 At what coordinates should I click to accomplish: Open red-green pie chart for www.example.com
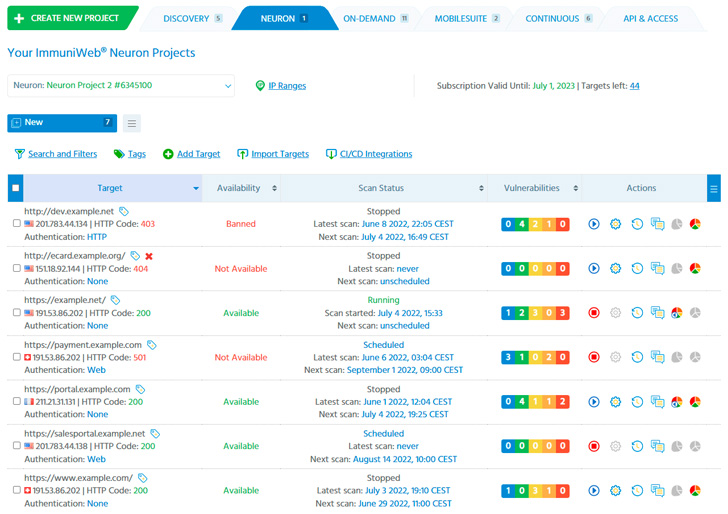[x=695, y=490]
